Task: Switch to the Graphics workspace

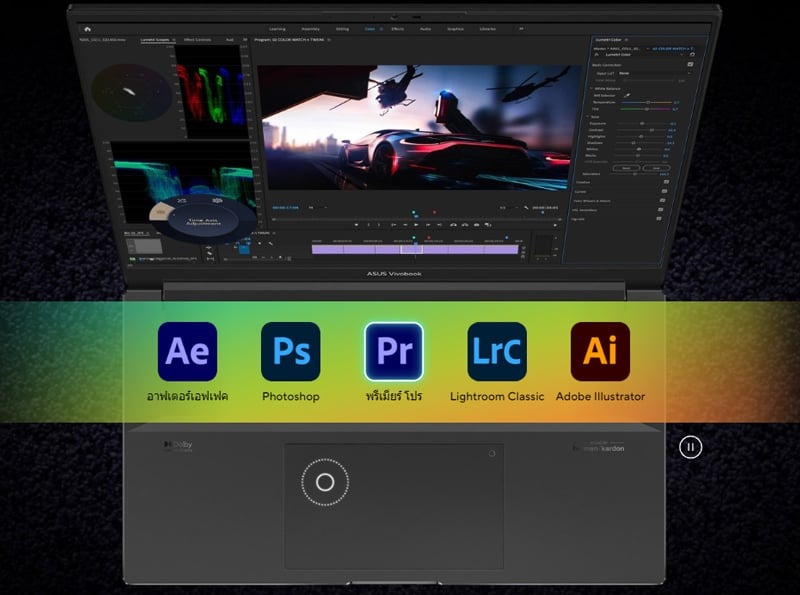Action: [455, 29]
